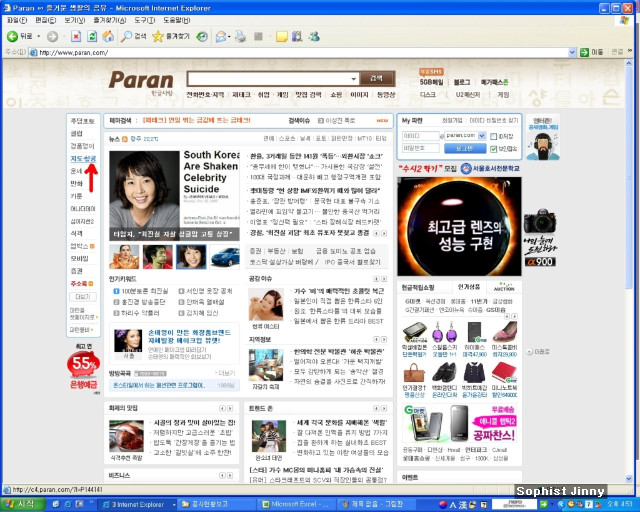Open the Search magnifier toolbar button

pos(134,37)
